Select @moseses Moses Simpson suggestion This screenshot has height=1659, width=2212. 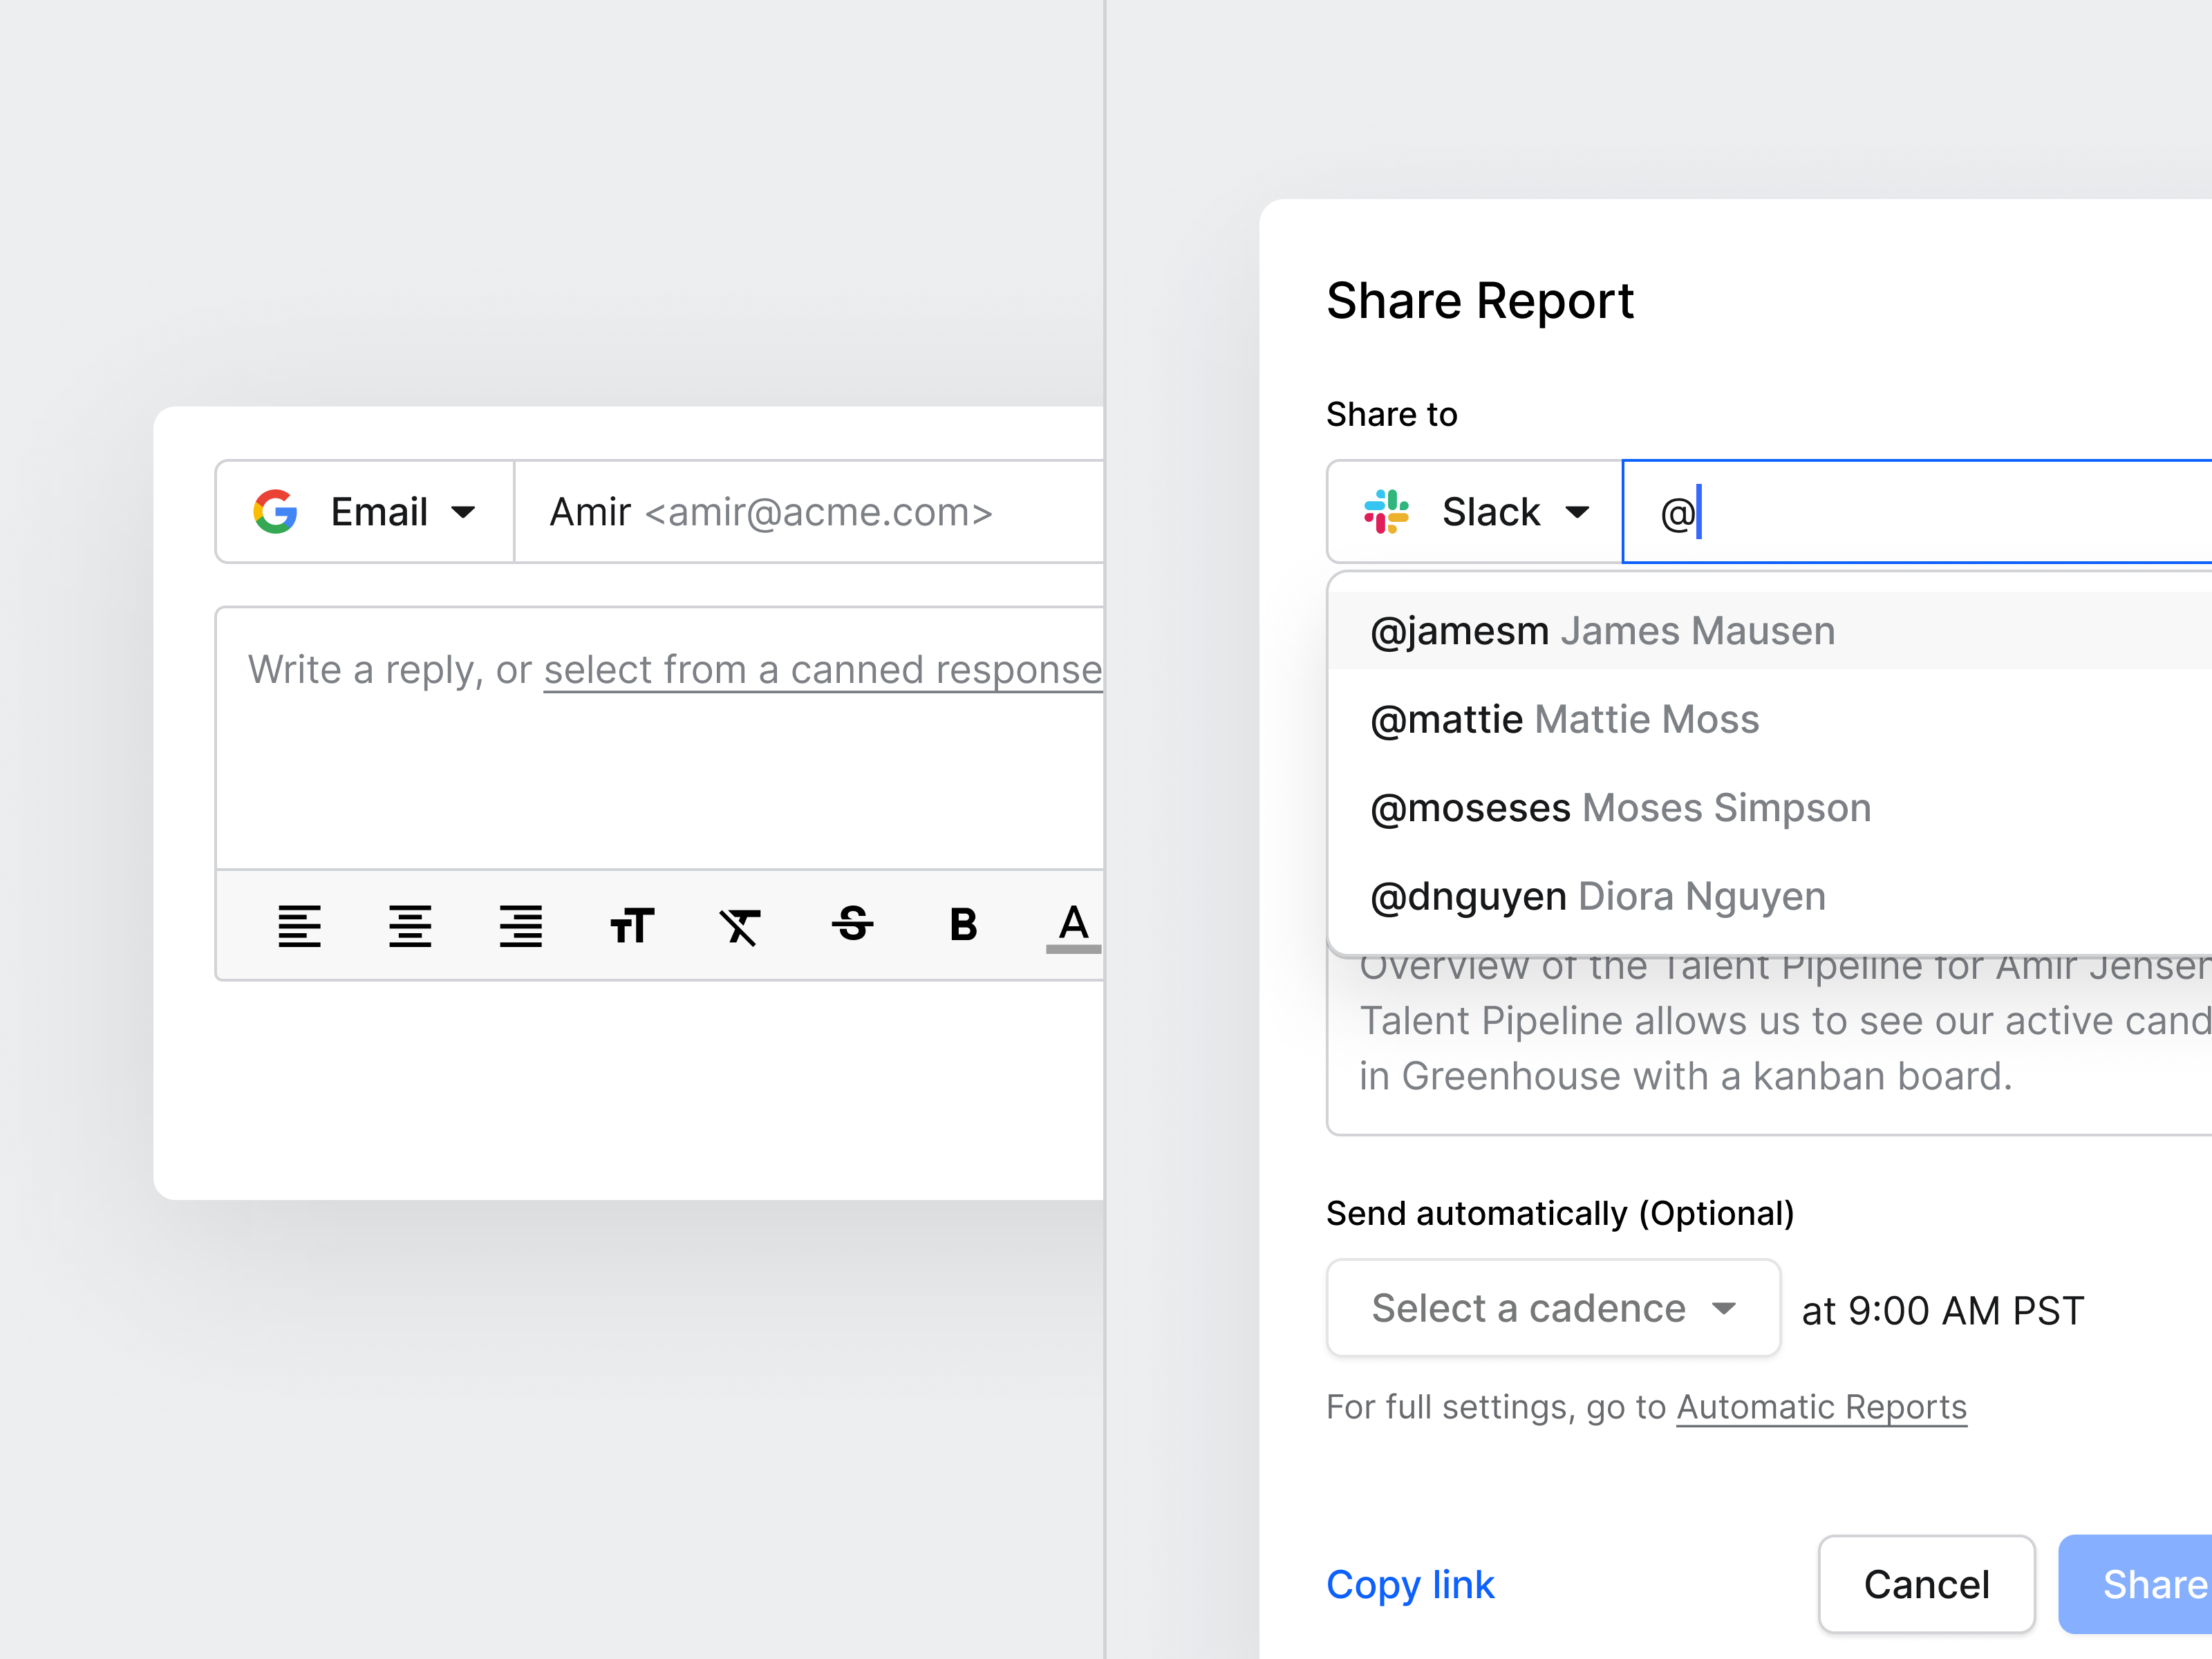[x=1770, y=808]
